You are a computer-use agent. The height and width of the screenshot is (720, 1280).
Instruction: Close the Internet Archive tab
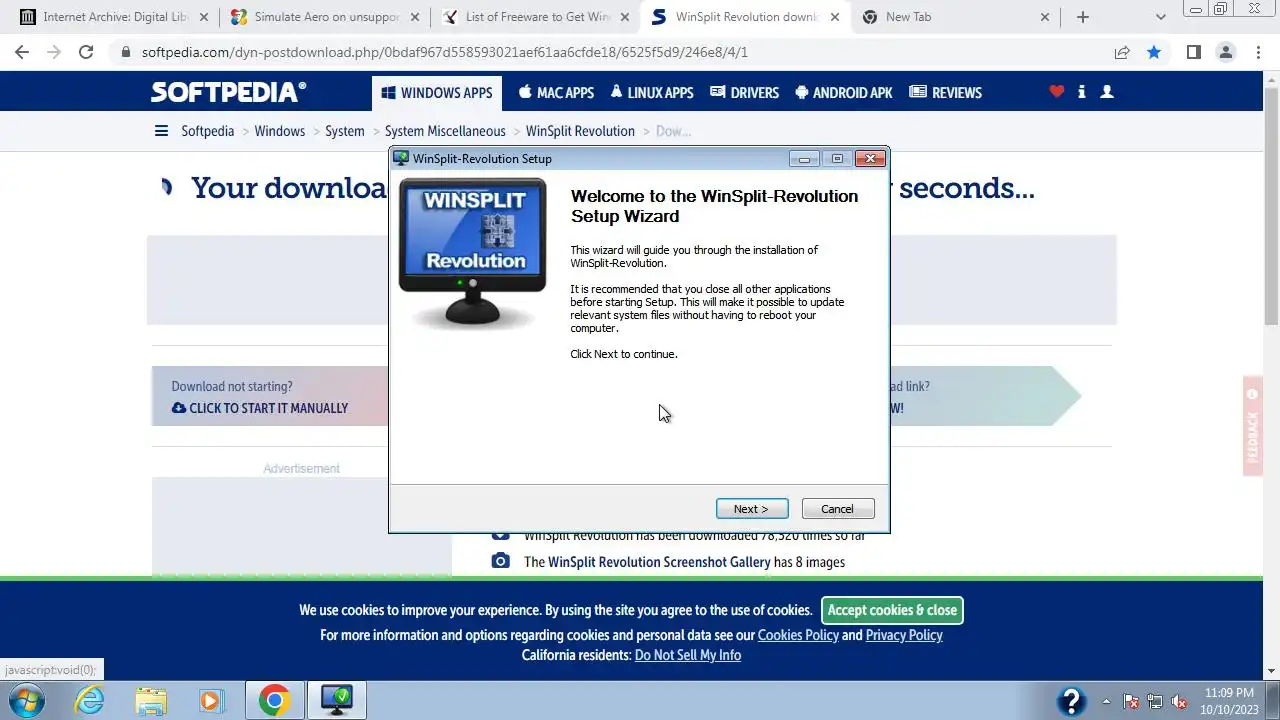tap(204, 17)
